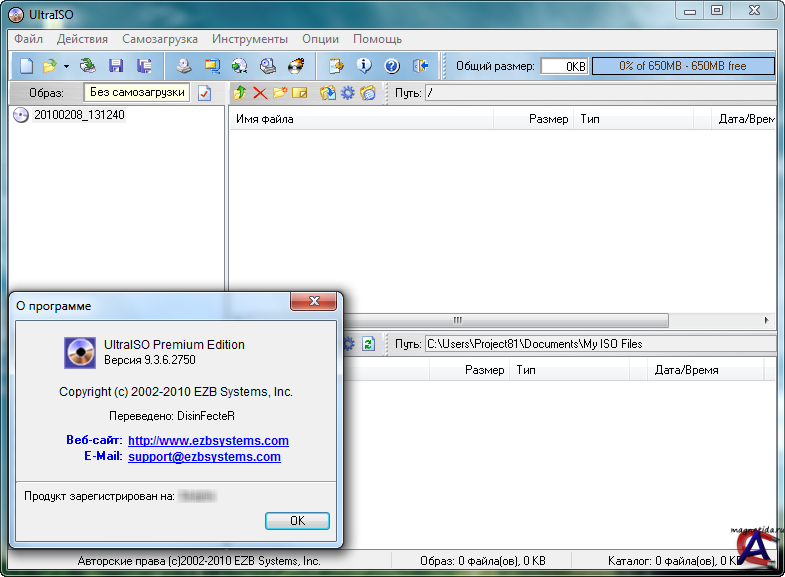Click the 650MB capacity usage bar

682,66
